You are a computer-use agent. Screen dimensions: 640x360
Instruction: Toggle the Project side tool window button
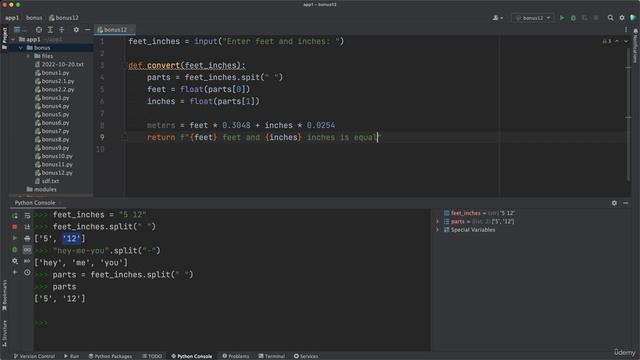4,38
